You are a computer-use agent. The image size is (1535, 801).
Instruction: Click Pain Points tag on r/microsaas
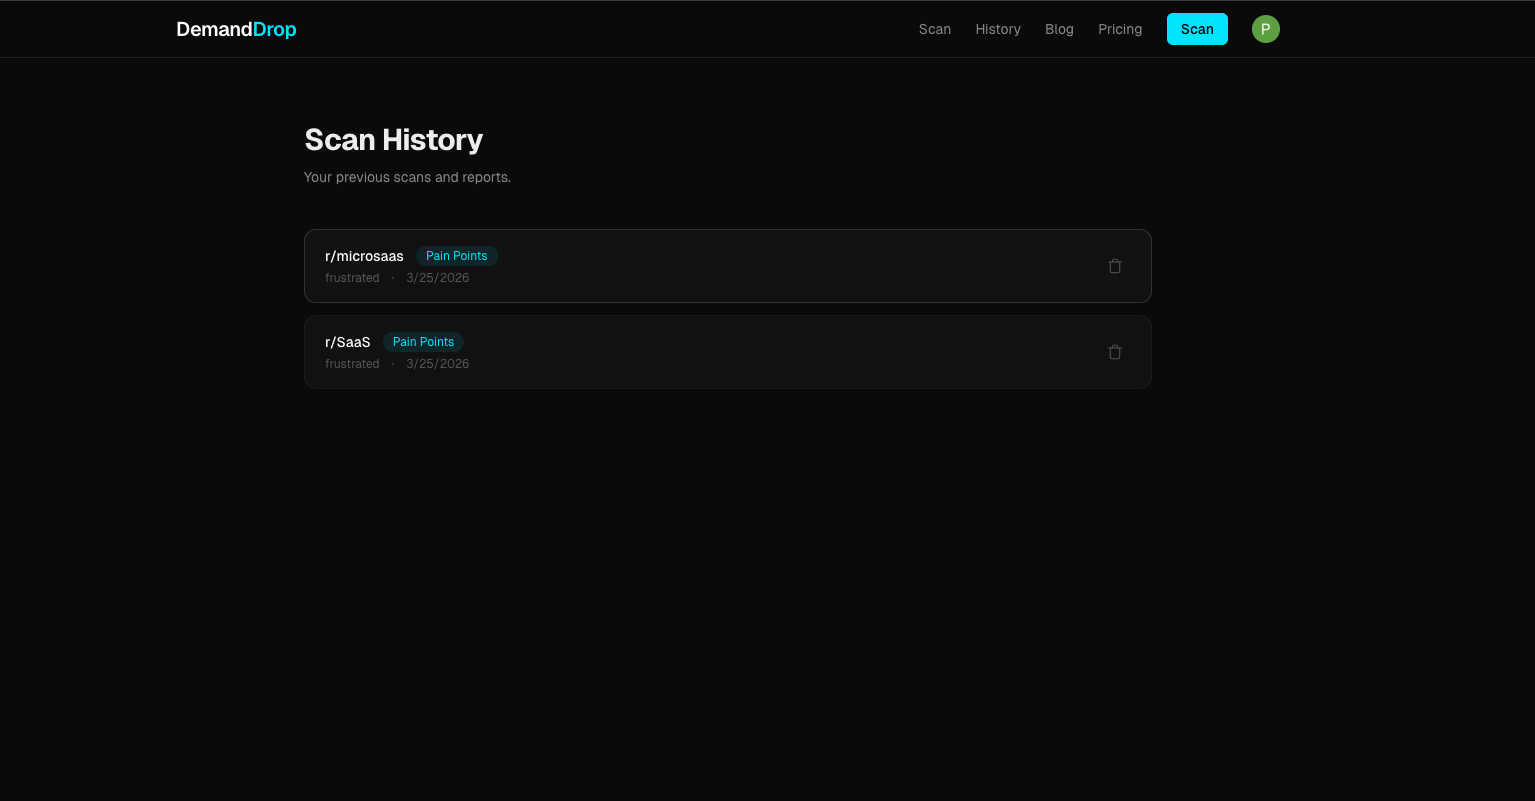(x=457, y=256)
